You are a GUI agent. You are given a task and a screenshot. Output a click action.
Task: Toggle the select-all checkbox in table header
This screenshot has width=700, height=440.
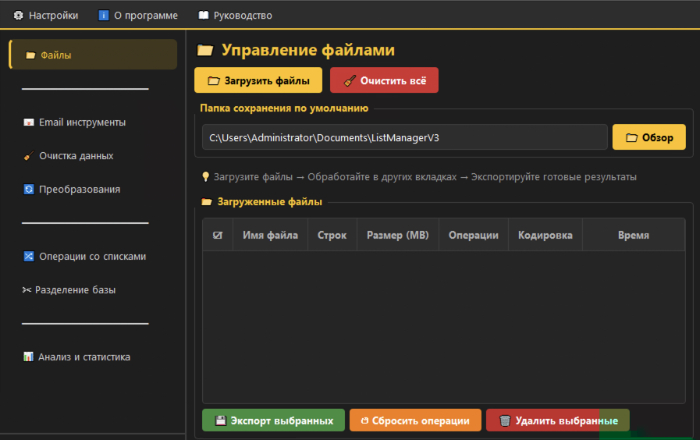(x=218, y=236)
